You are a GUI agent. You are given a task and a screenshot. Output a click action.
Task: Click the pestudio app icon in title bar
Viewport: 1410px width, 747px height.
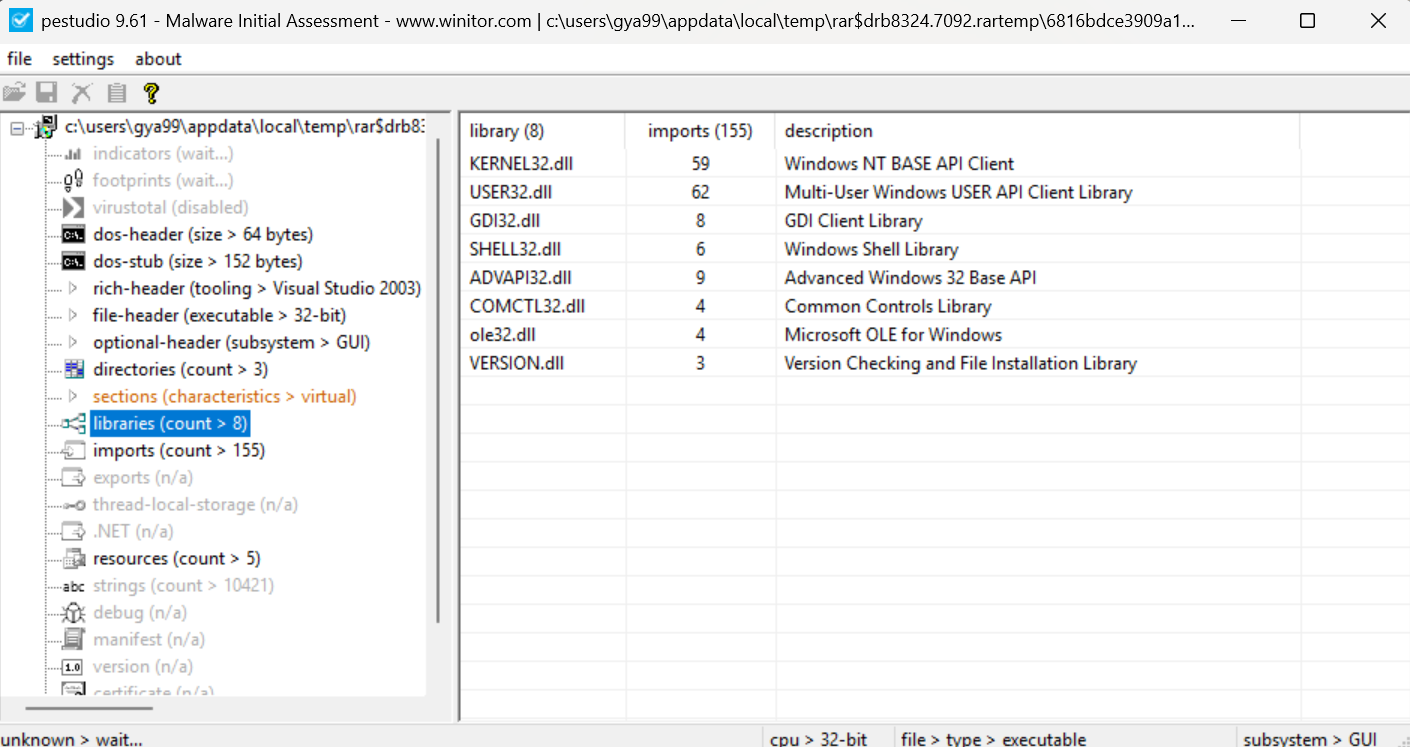(x=20, y=20)
